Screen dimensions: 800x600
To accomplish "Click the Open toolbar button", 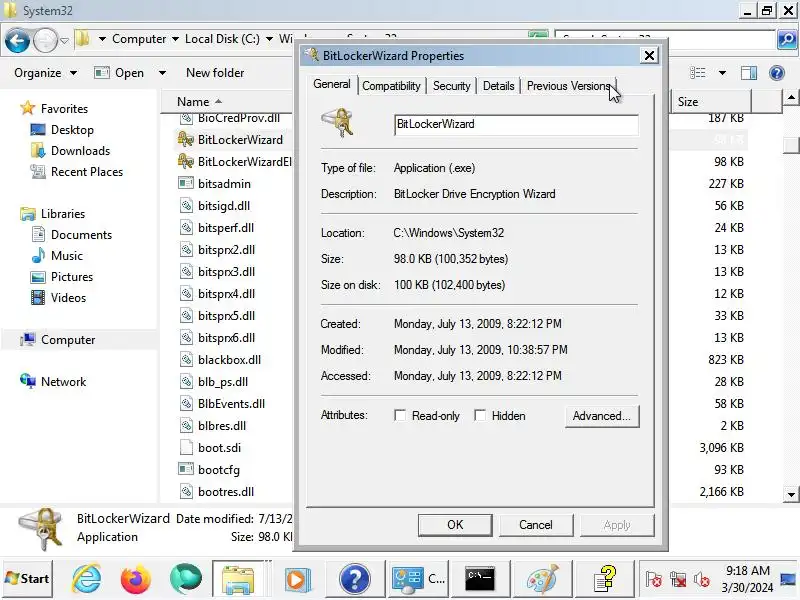I will pyautogui.click(x=119, y=73).
